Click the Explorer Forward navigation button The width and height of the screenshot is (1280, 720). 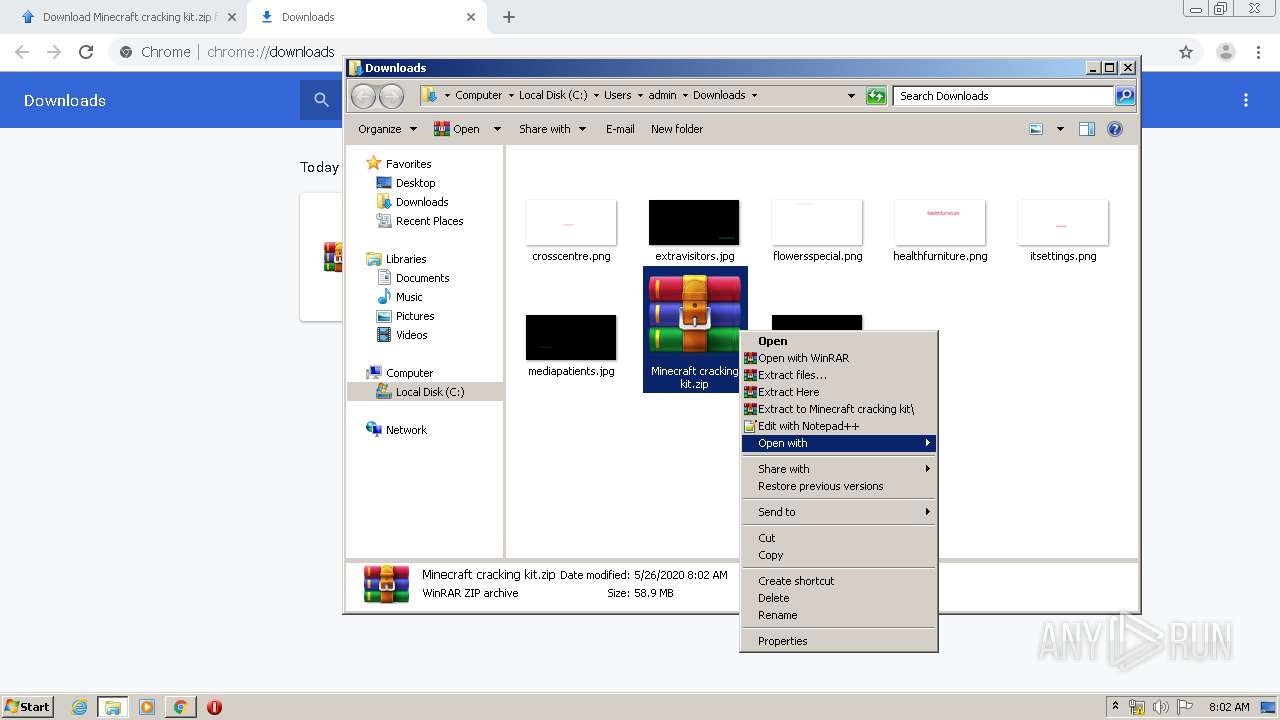[x=391, y=96]
